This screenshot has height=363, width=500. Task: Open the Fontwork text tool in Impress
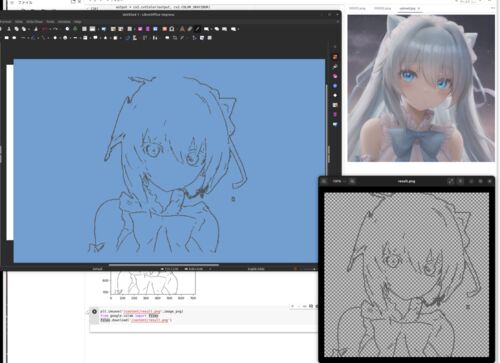point(182,29)
